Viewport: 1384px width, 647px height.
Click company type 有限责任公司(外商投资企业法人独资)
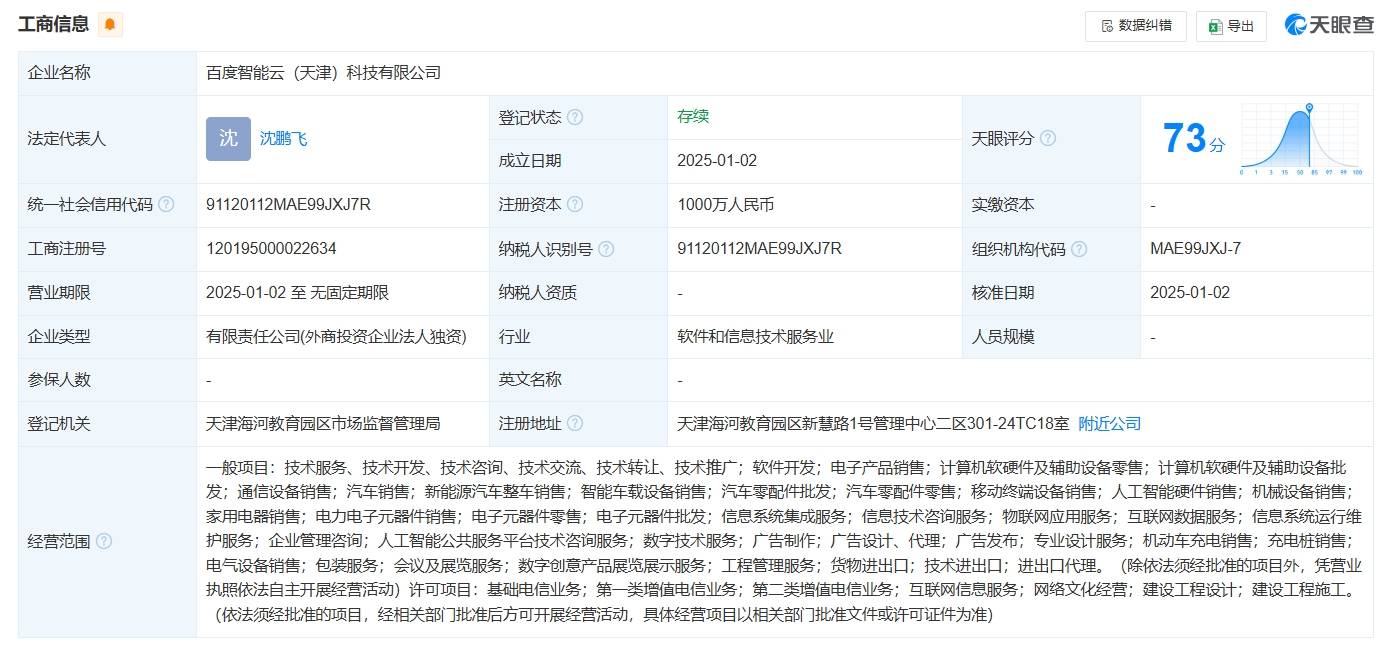click(x=336, y=337)
